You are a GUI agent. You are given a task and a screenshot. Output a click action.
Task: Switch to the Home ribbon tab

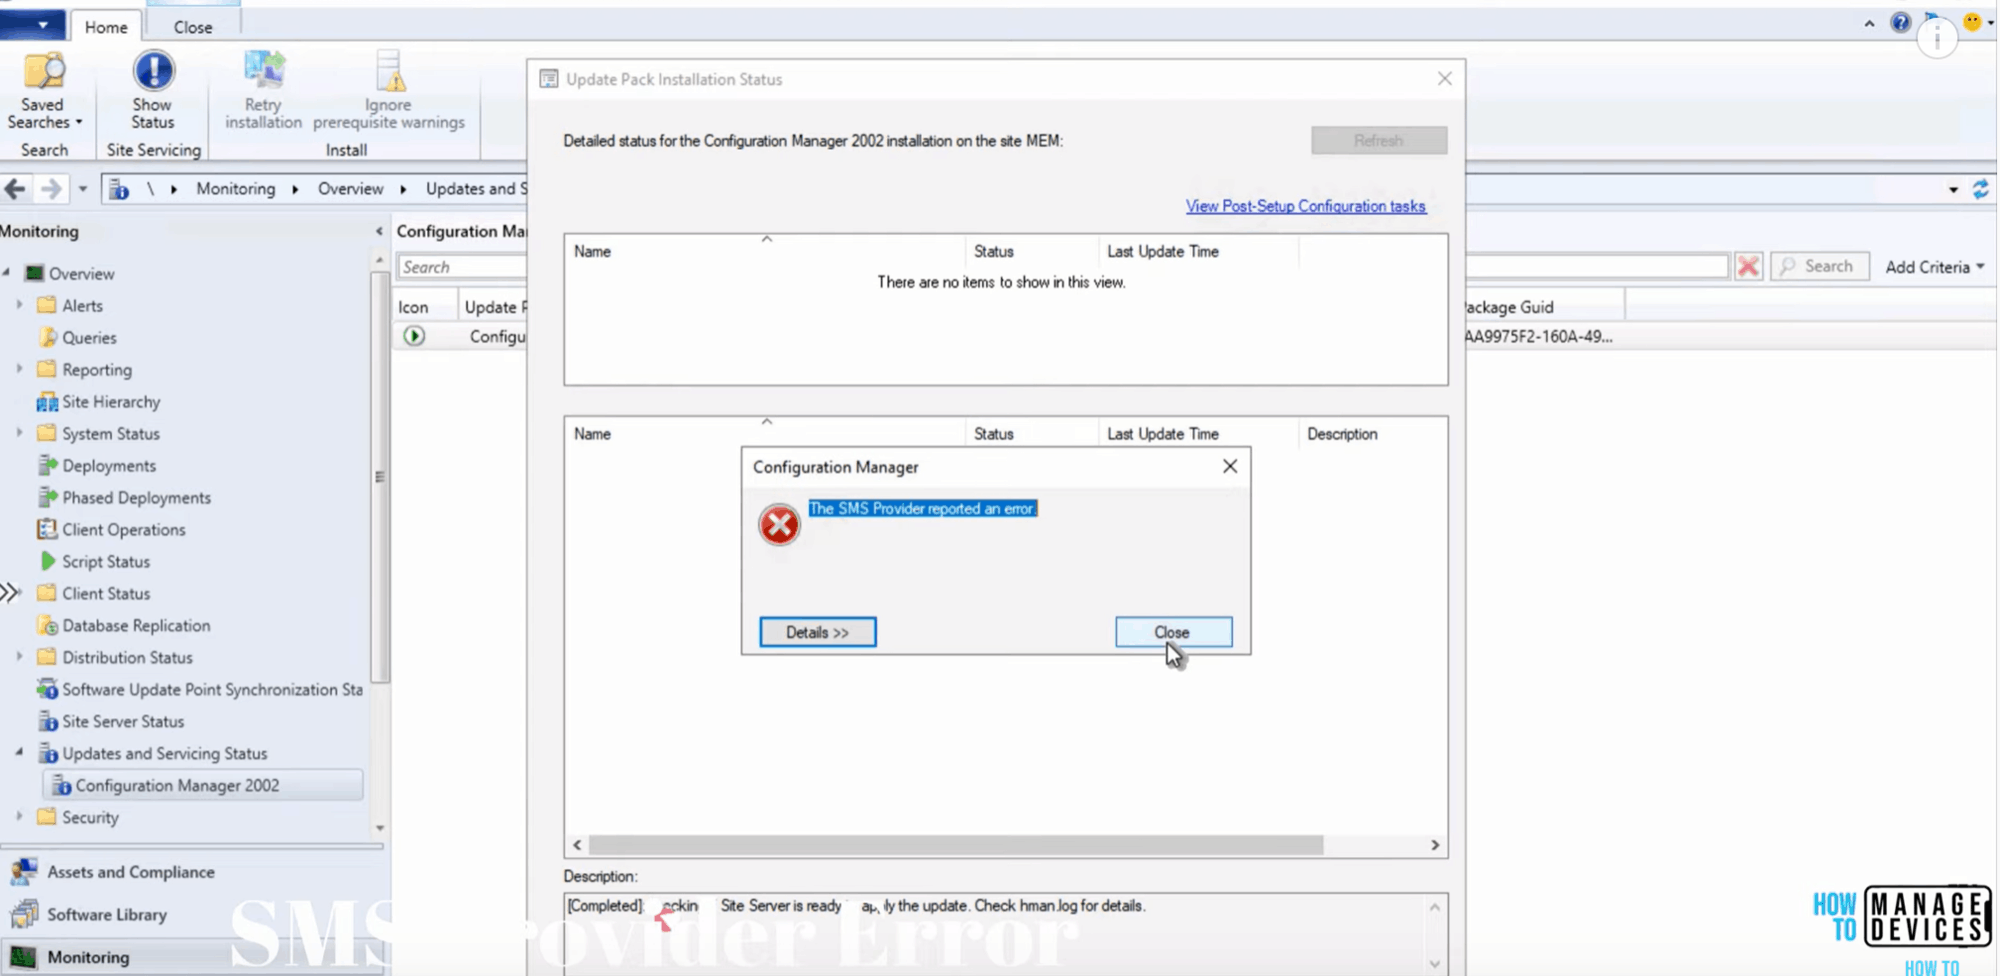pyautogui.click(x=106, y=27)
